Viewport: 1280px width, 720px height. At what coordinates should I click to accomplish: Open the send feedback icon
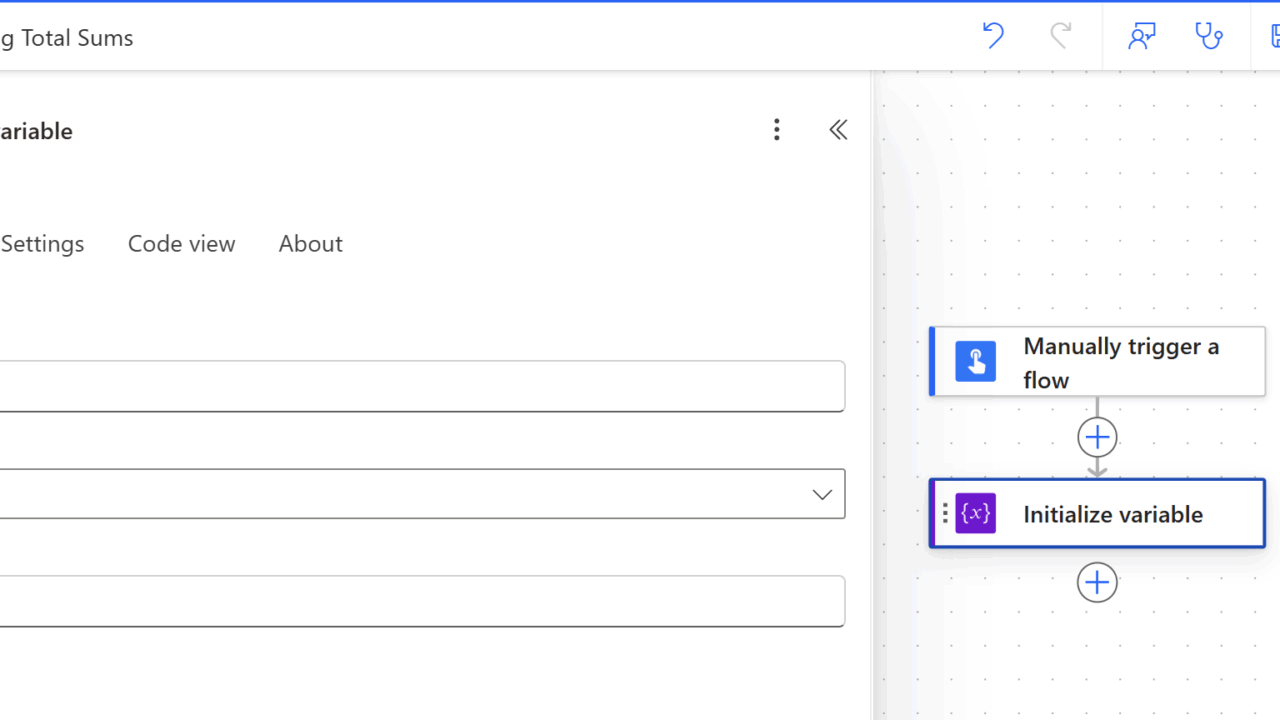(x=1141, y=36)
